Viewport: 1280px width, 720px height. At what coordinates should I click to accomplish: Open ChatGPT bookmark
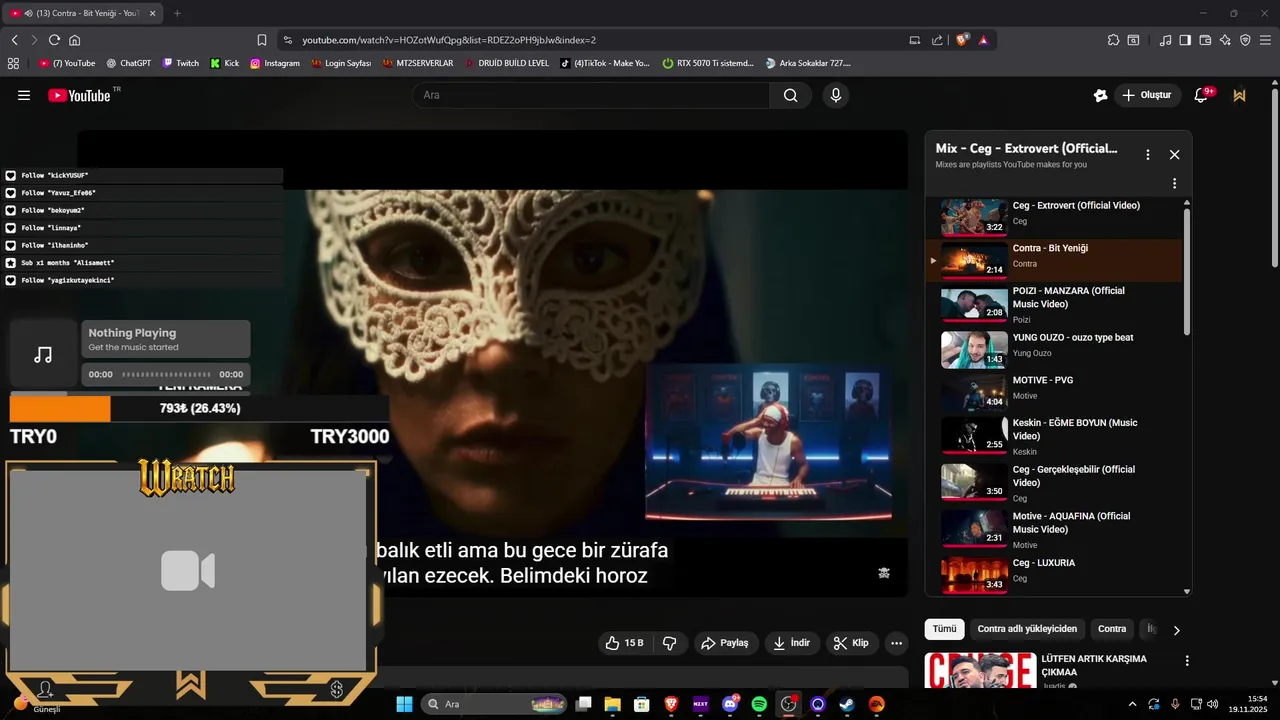pyautogui.click(x=128, y=63)
